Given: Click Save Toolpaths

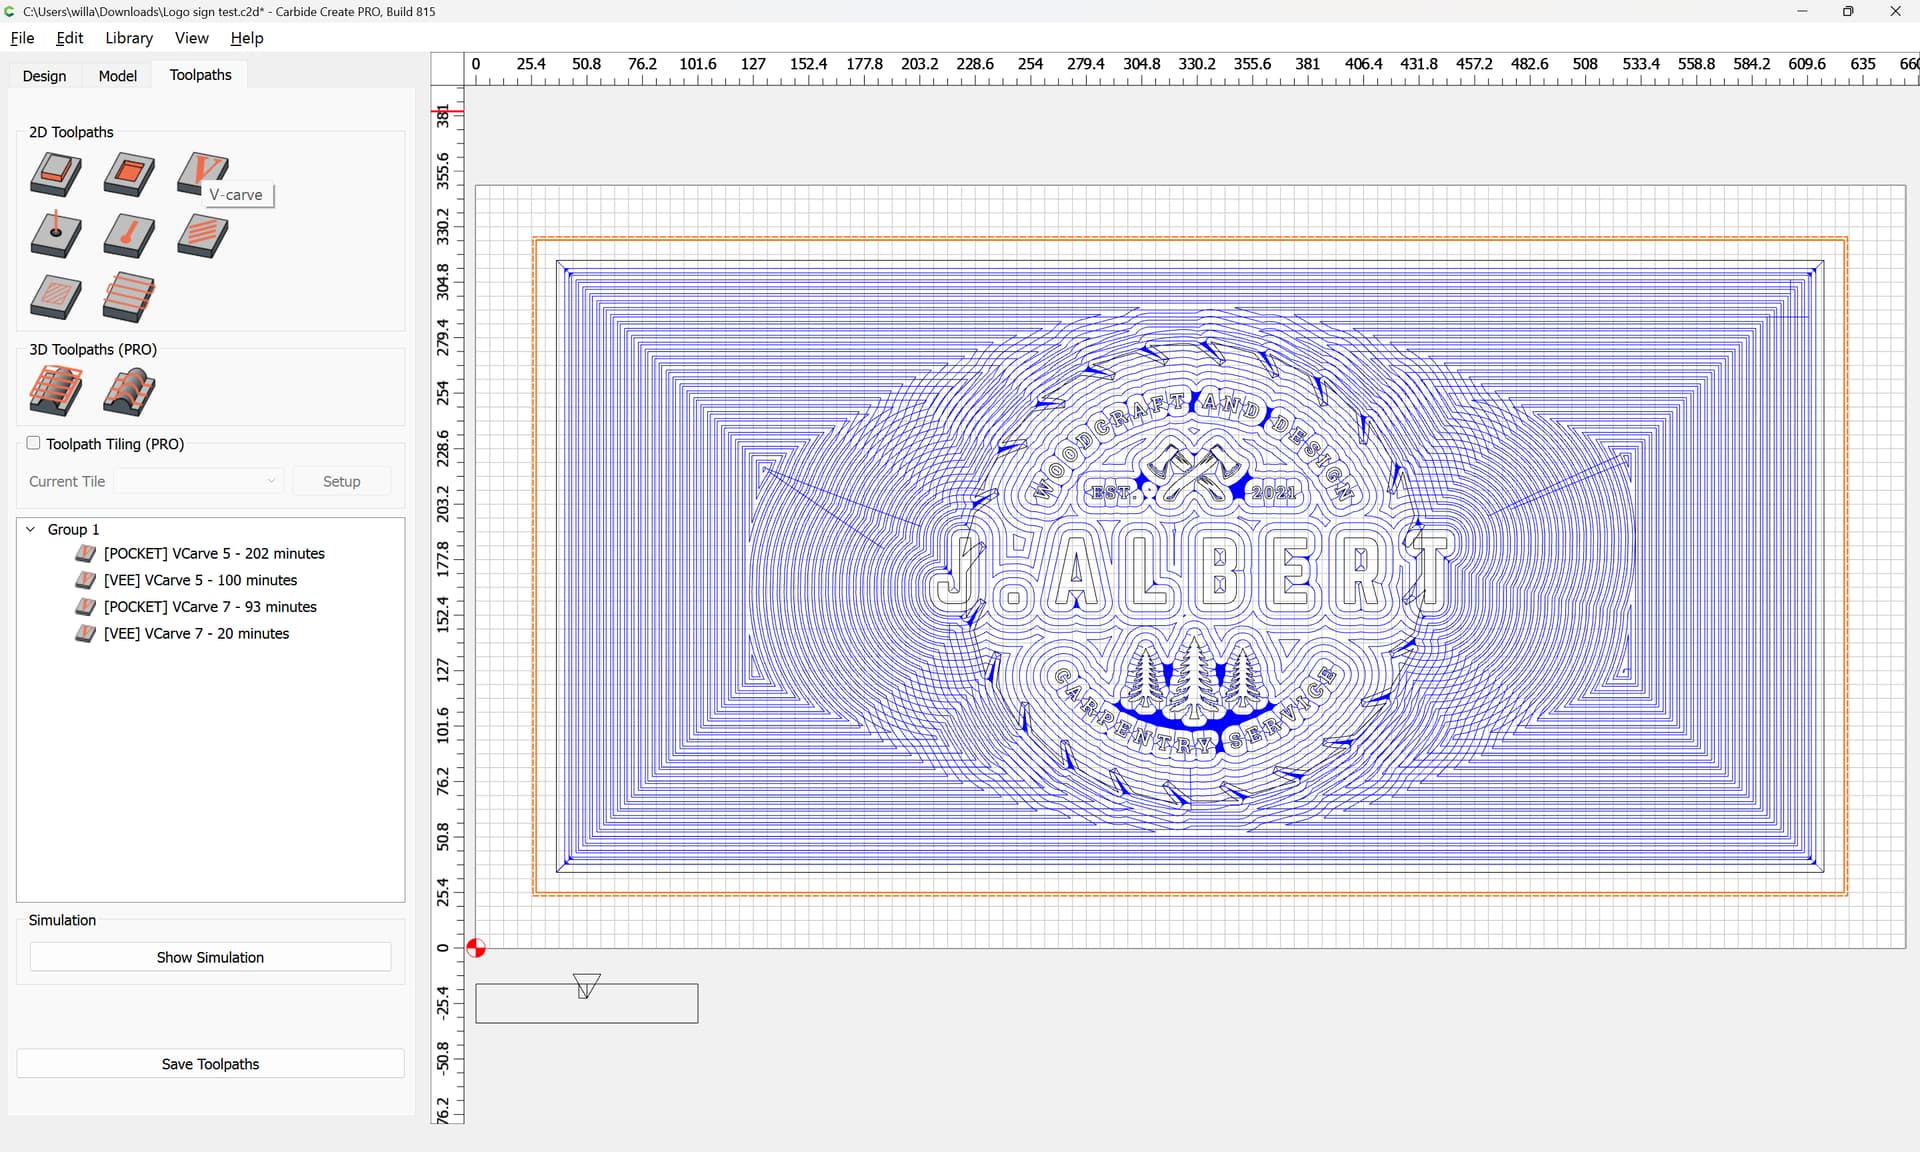Looking at the screenshot, I should coord(210,1064).
